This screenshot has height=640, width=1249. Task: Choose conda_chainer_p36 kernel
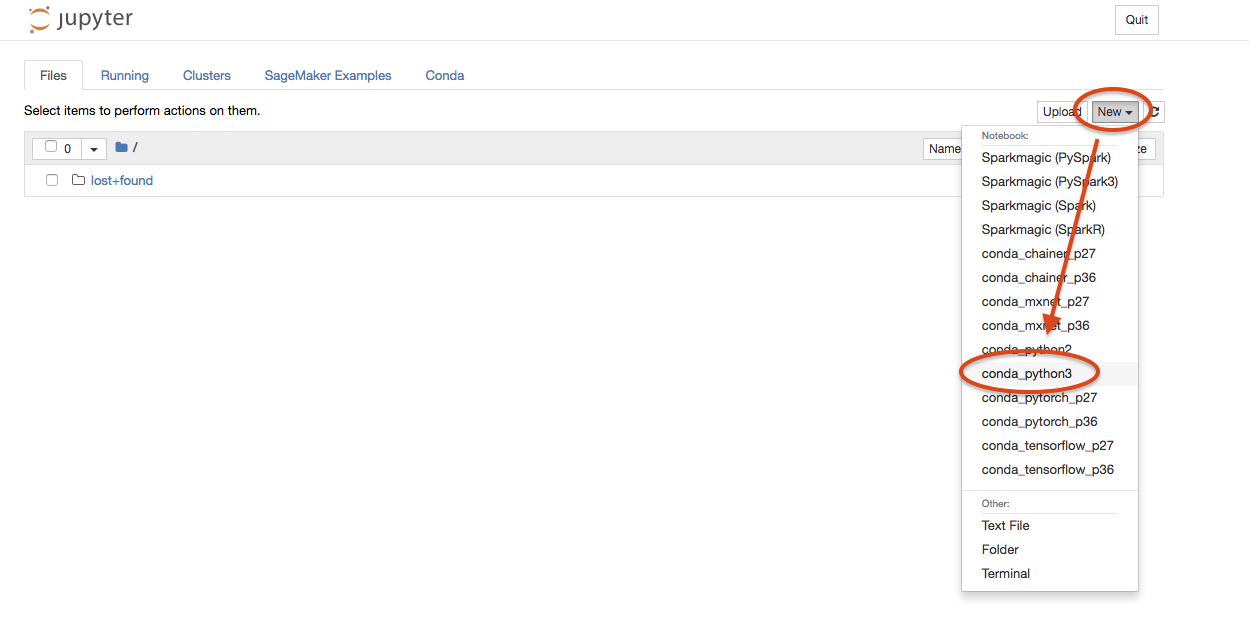click(x=1050, y=277)
